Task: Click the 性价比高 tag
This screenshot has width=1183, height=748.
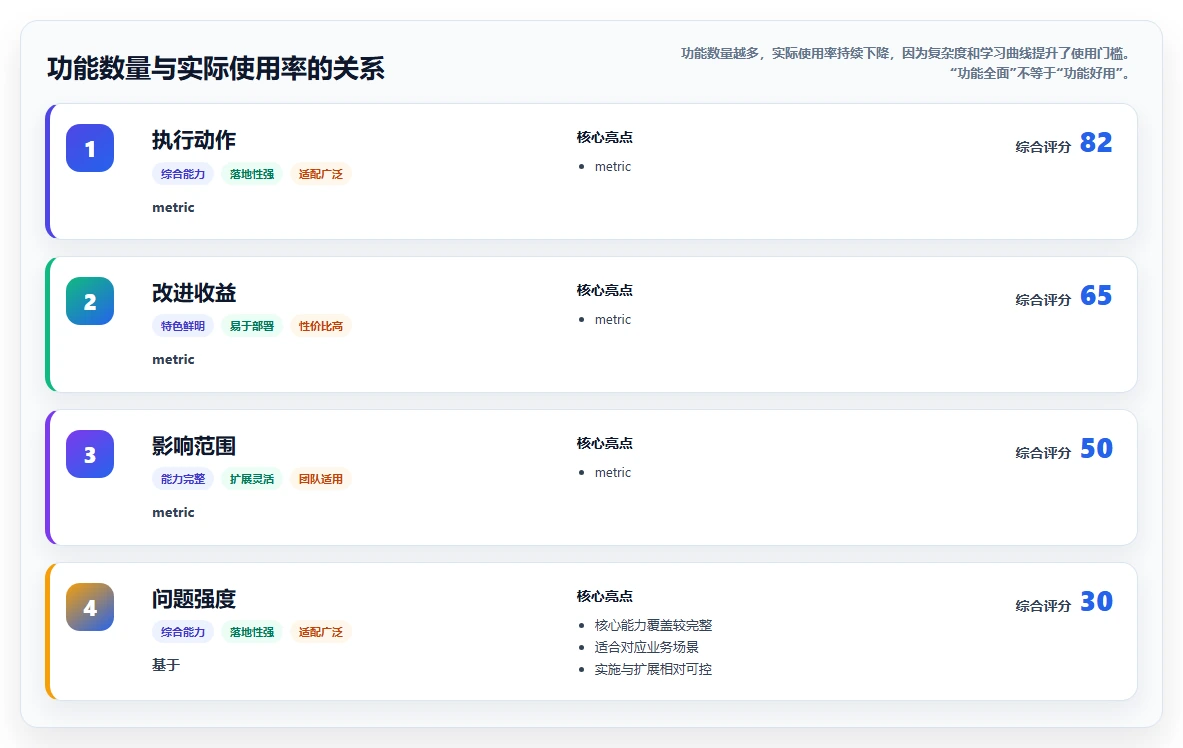Action: 321,326
